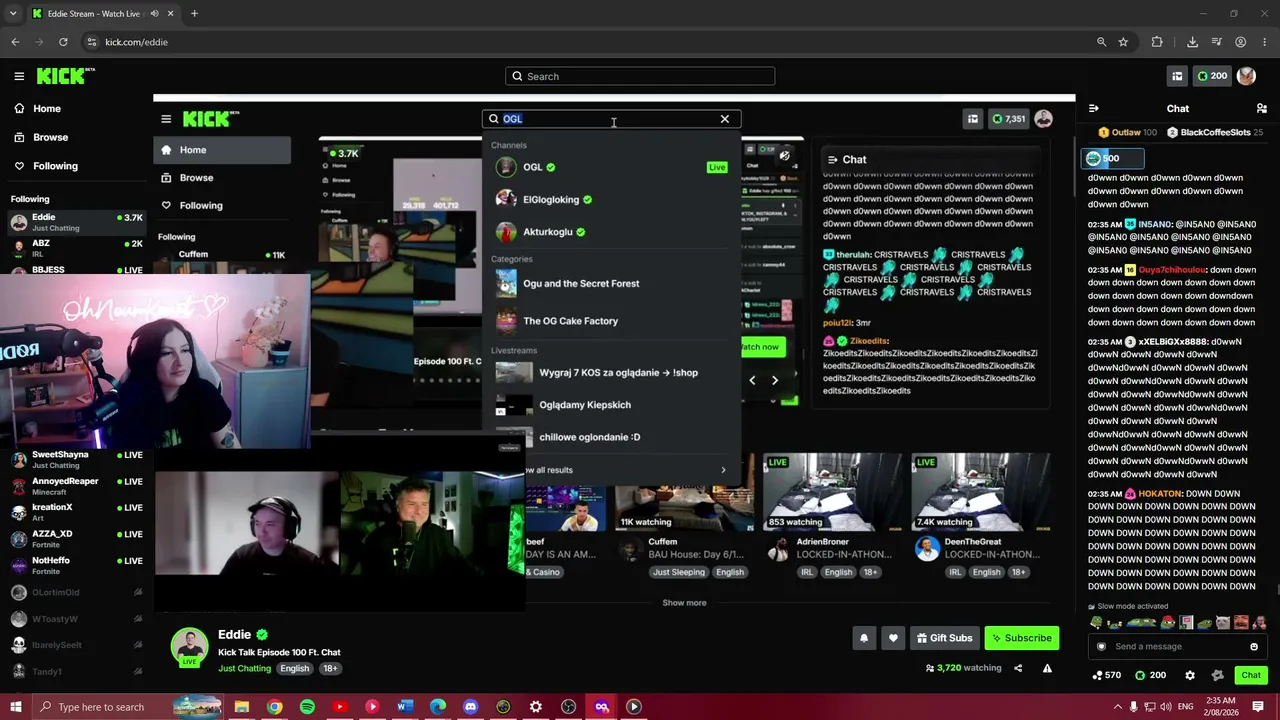
Task: Click Show more under the stream cards
Action: 684,603
